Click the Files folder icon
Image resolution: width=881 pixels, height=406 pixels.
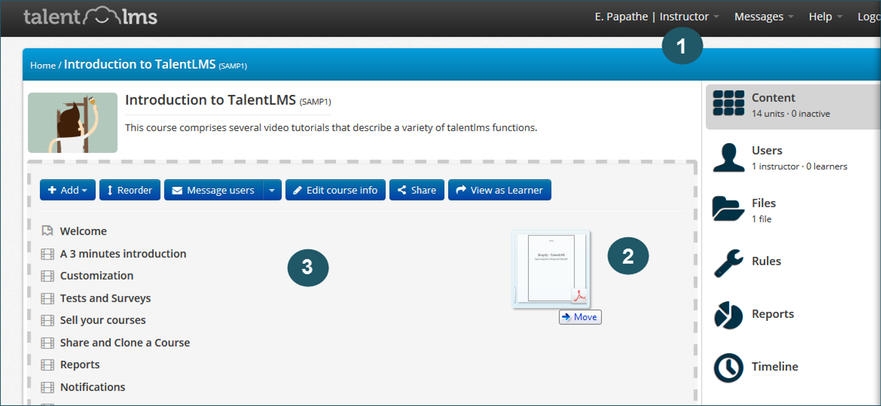click(x=728, y=209)
